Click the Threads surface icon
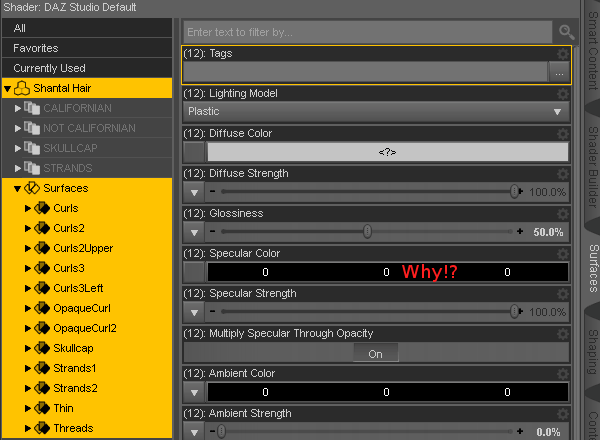Image resolution: width=600 pixels, height=440 pixels. pos(42,428)
